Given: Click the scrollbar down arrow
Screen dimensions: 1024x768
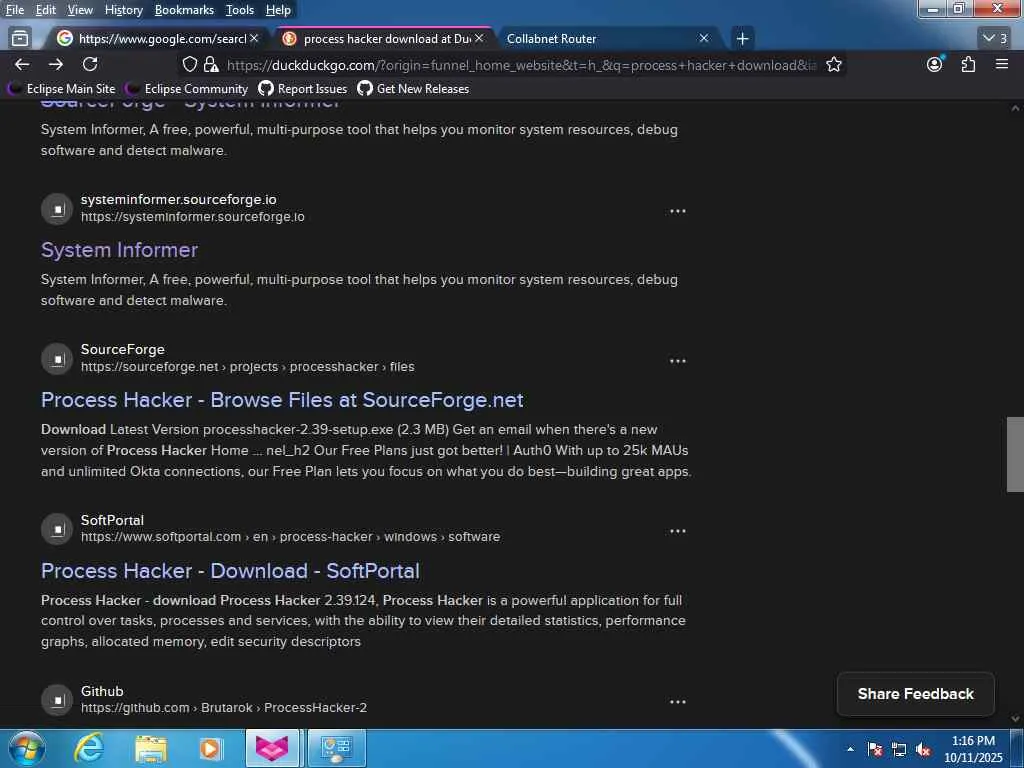Looking at the screenshot, I should [1015, 718].
